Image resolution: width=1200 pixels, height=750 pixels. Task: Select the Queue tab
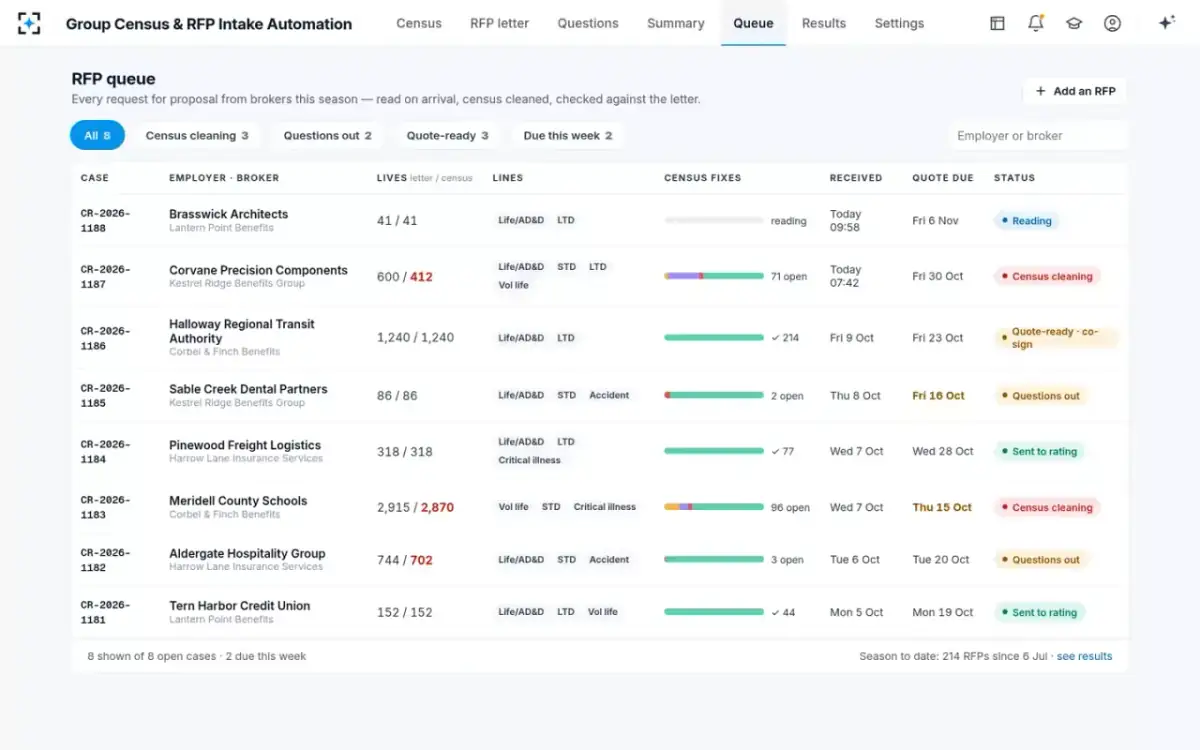point(753,23)
